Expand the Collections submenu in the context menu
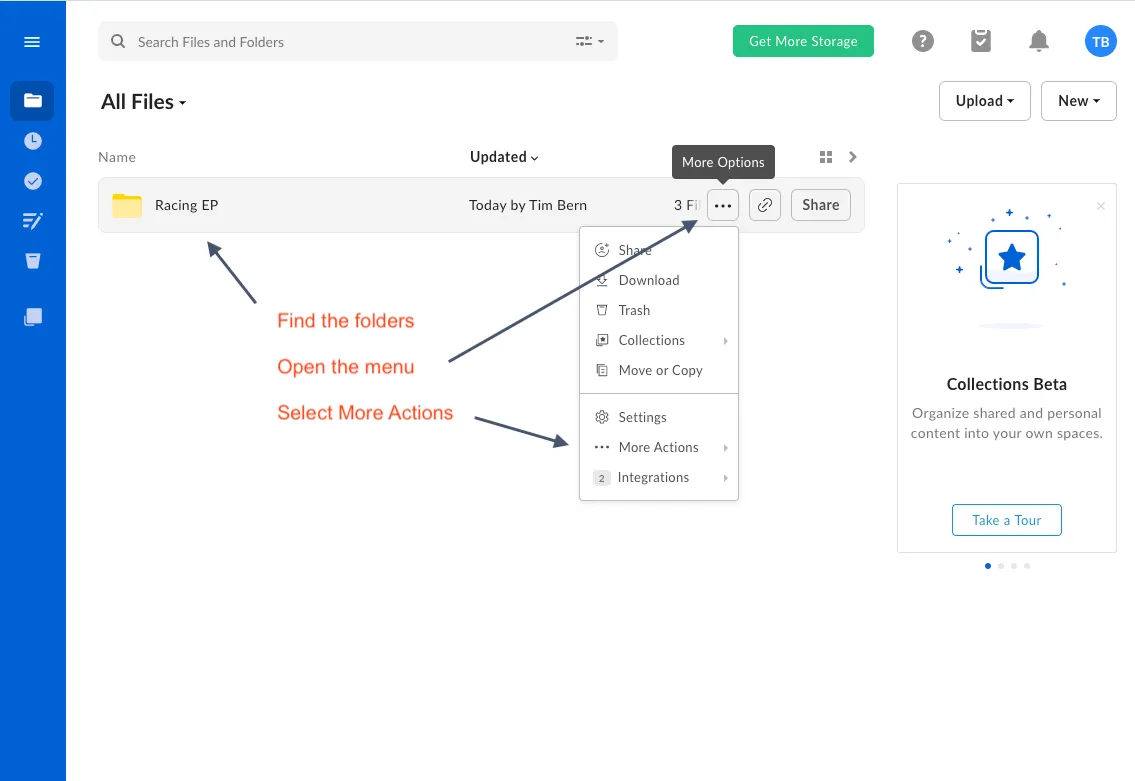1135x781 pixels. pos(651,340)
